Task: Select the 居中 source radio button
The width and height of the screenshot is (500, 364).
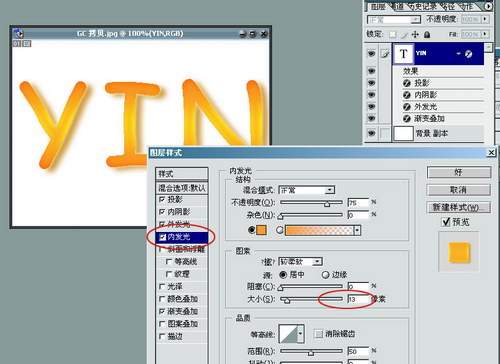Action: point(283,275)
